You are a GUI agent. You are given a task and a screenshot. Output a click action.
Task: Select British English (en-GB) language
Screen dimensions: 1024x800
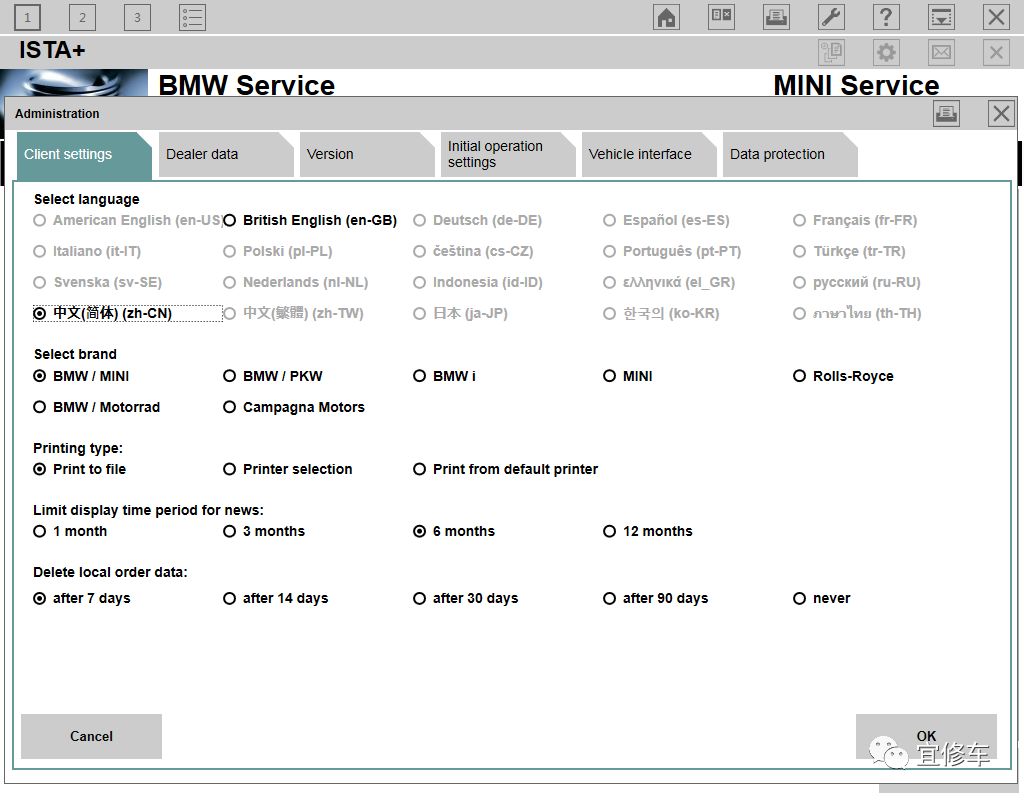tap(310, 220)
